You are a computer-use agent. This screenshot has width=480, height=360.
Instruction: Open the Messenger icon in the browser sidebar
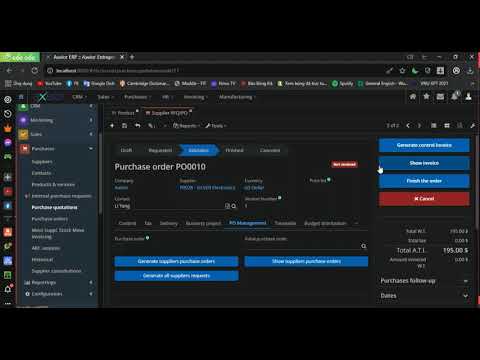(x=8, y=143)
